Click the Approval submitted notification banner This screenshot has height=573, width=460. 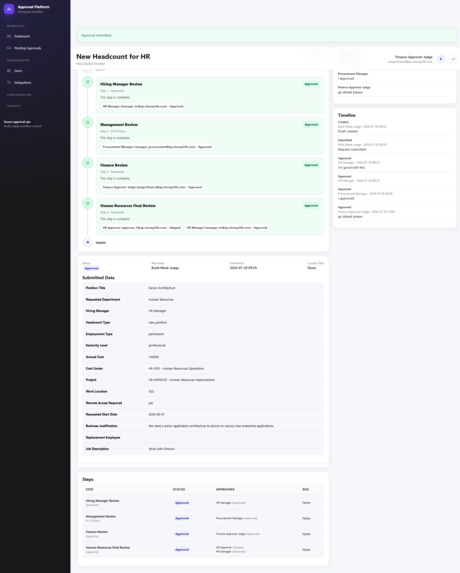[267, 35]
